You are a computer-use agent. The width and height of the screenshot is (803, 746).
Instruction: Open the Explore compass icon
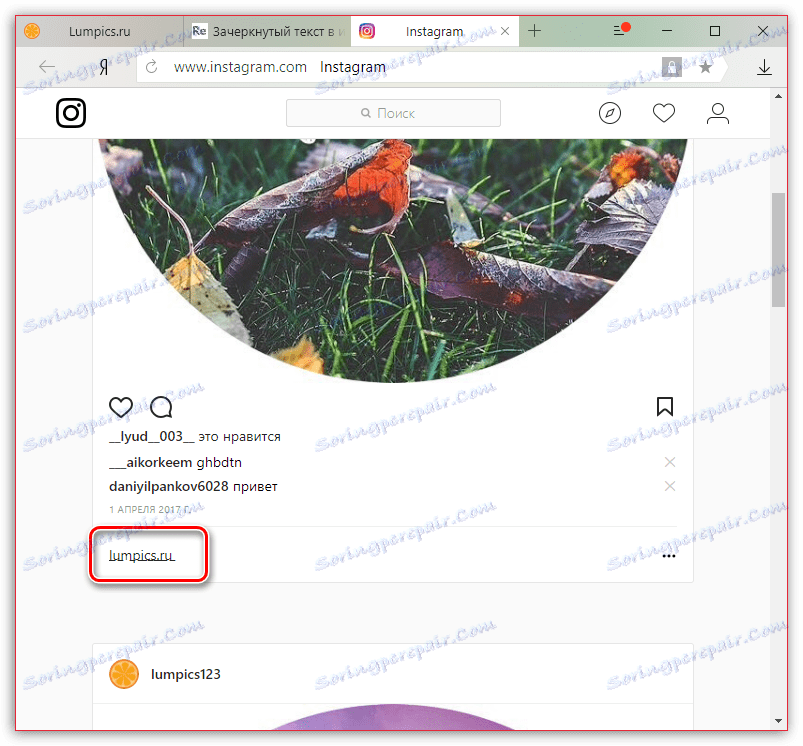(609, 113)
